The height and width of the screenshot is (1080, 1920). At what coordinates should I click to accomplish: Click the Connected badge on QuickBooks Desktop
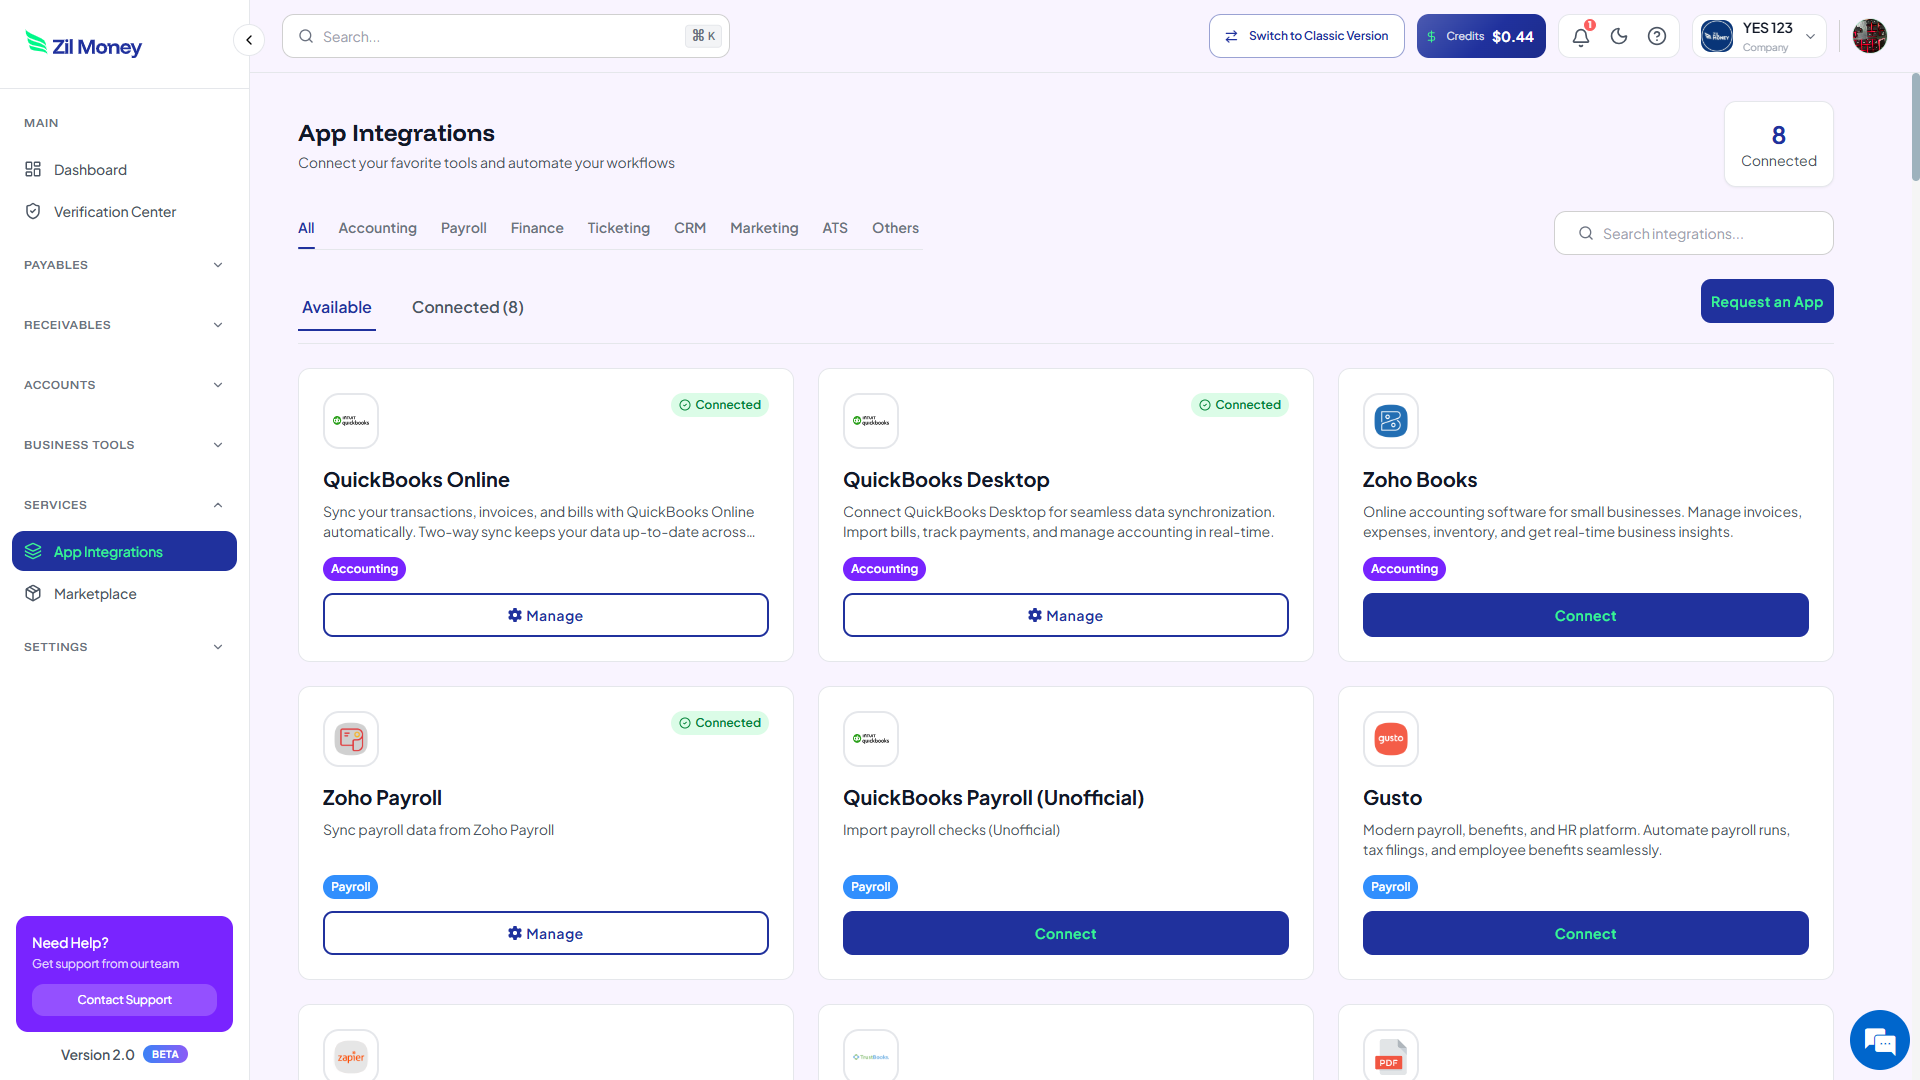tap(1240, 405)
